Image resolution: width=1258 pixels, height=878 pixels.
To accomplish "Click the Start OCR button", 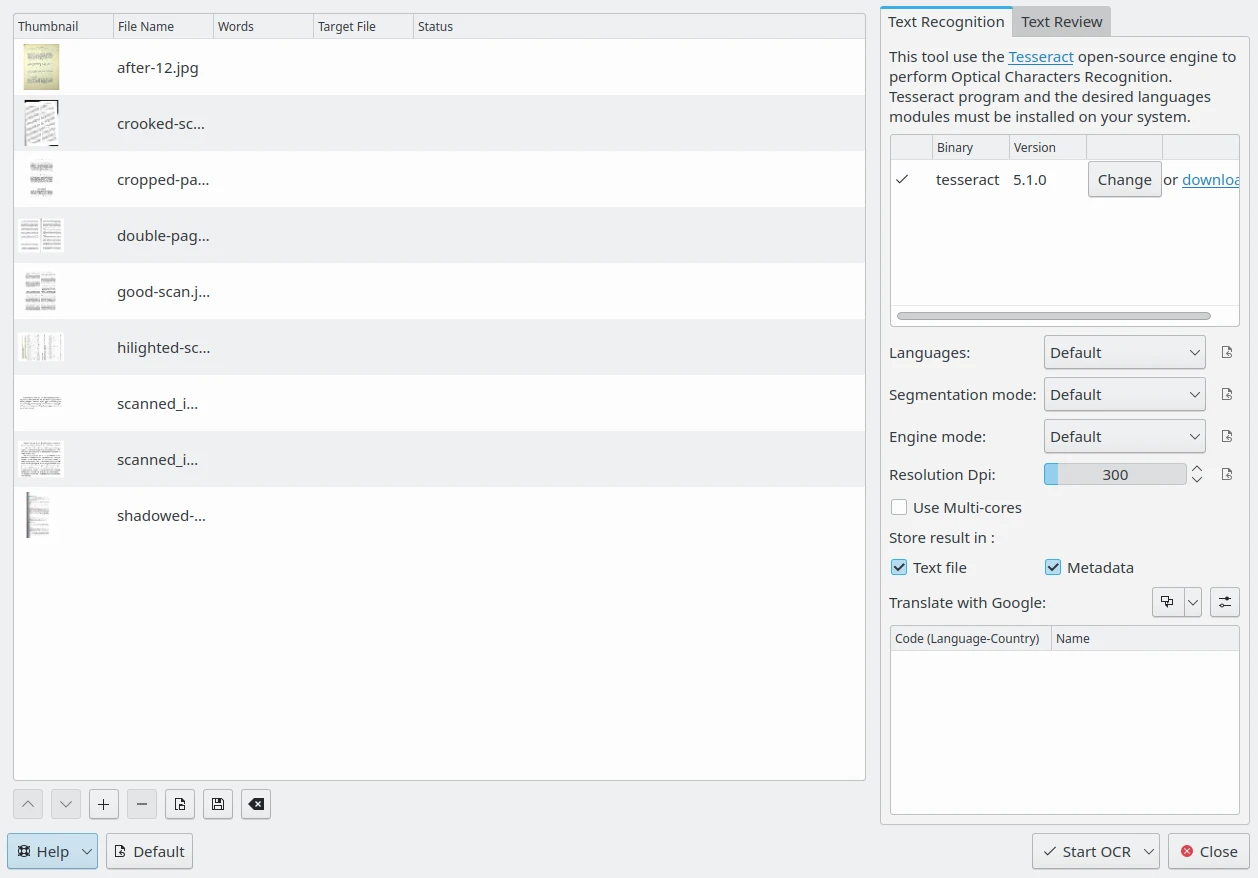I will 1086,851.
